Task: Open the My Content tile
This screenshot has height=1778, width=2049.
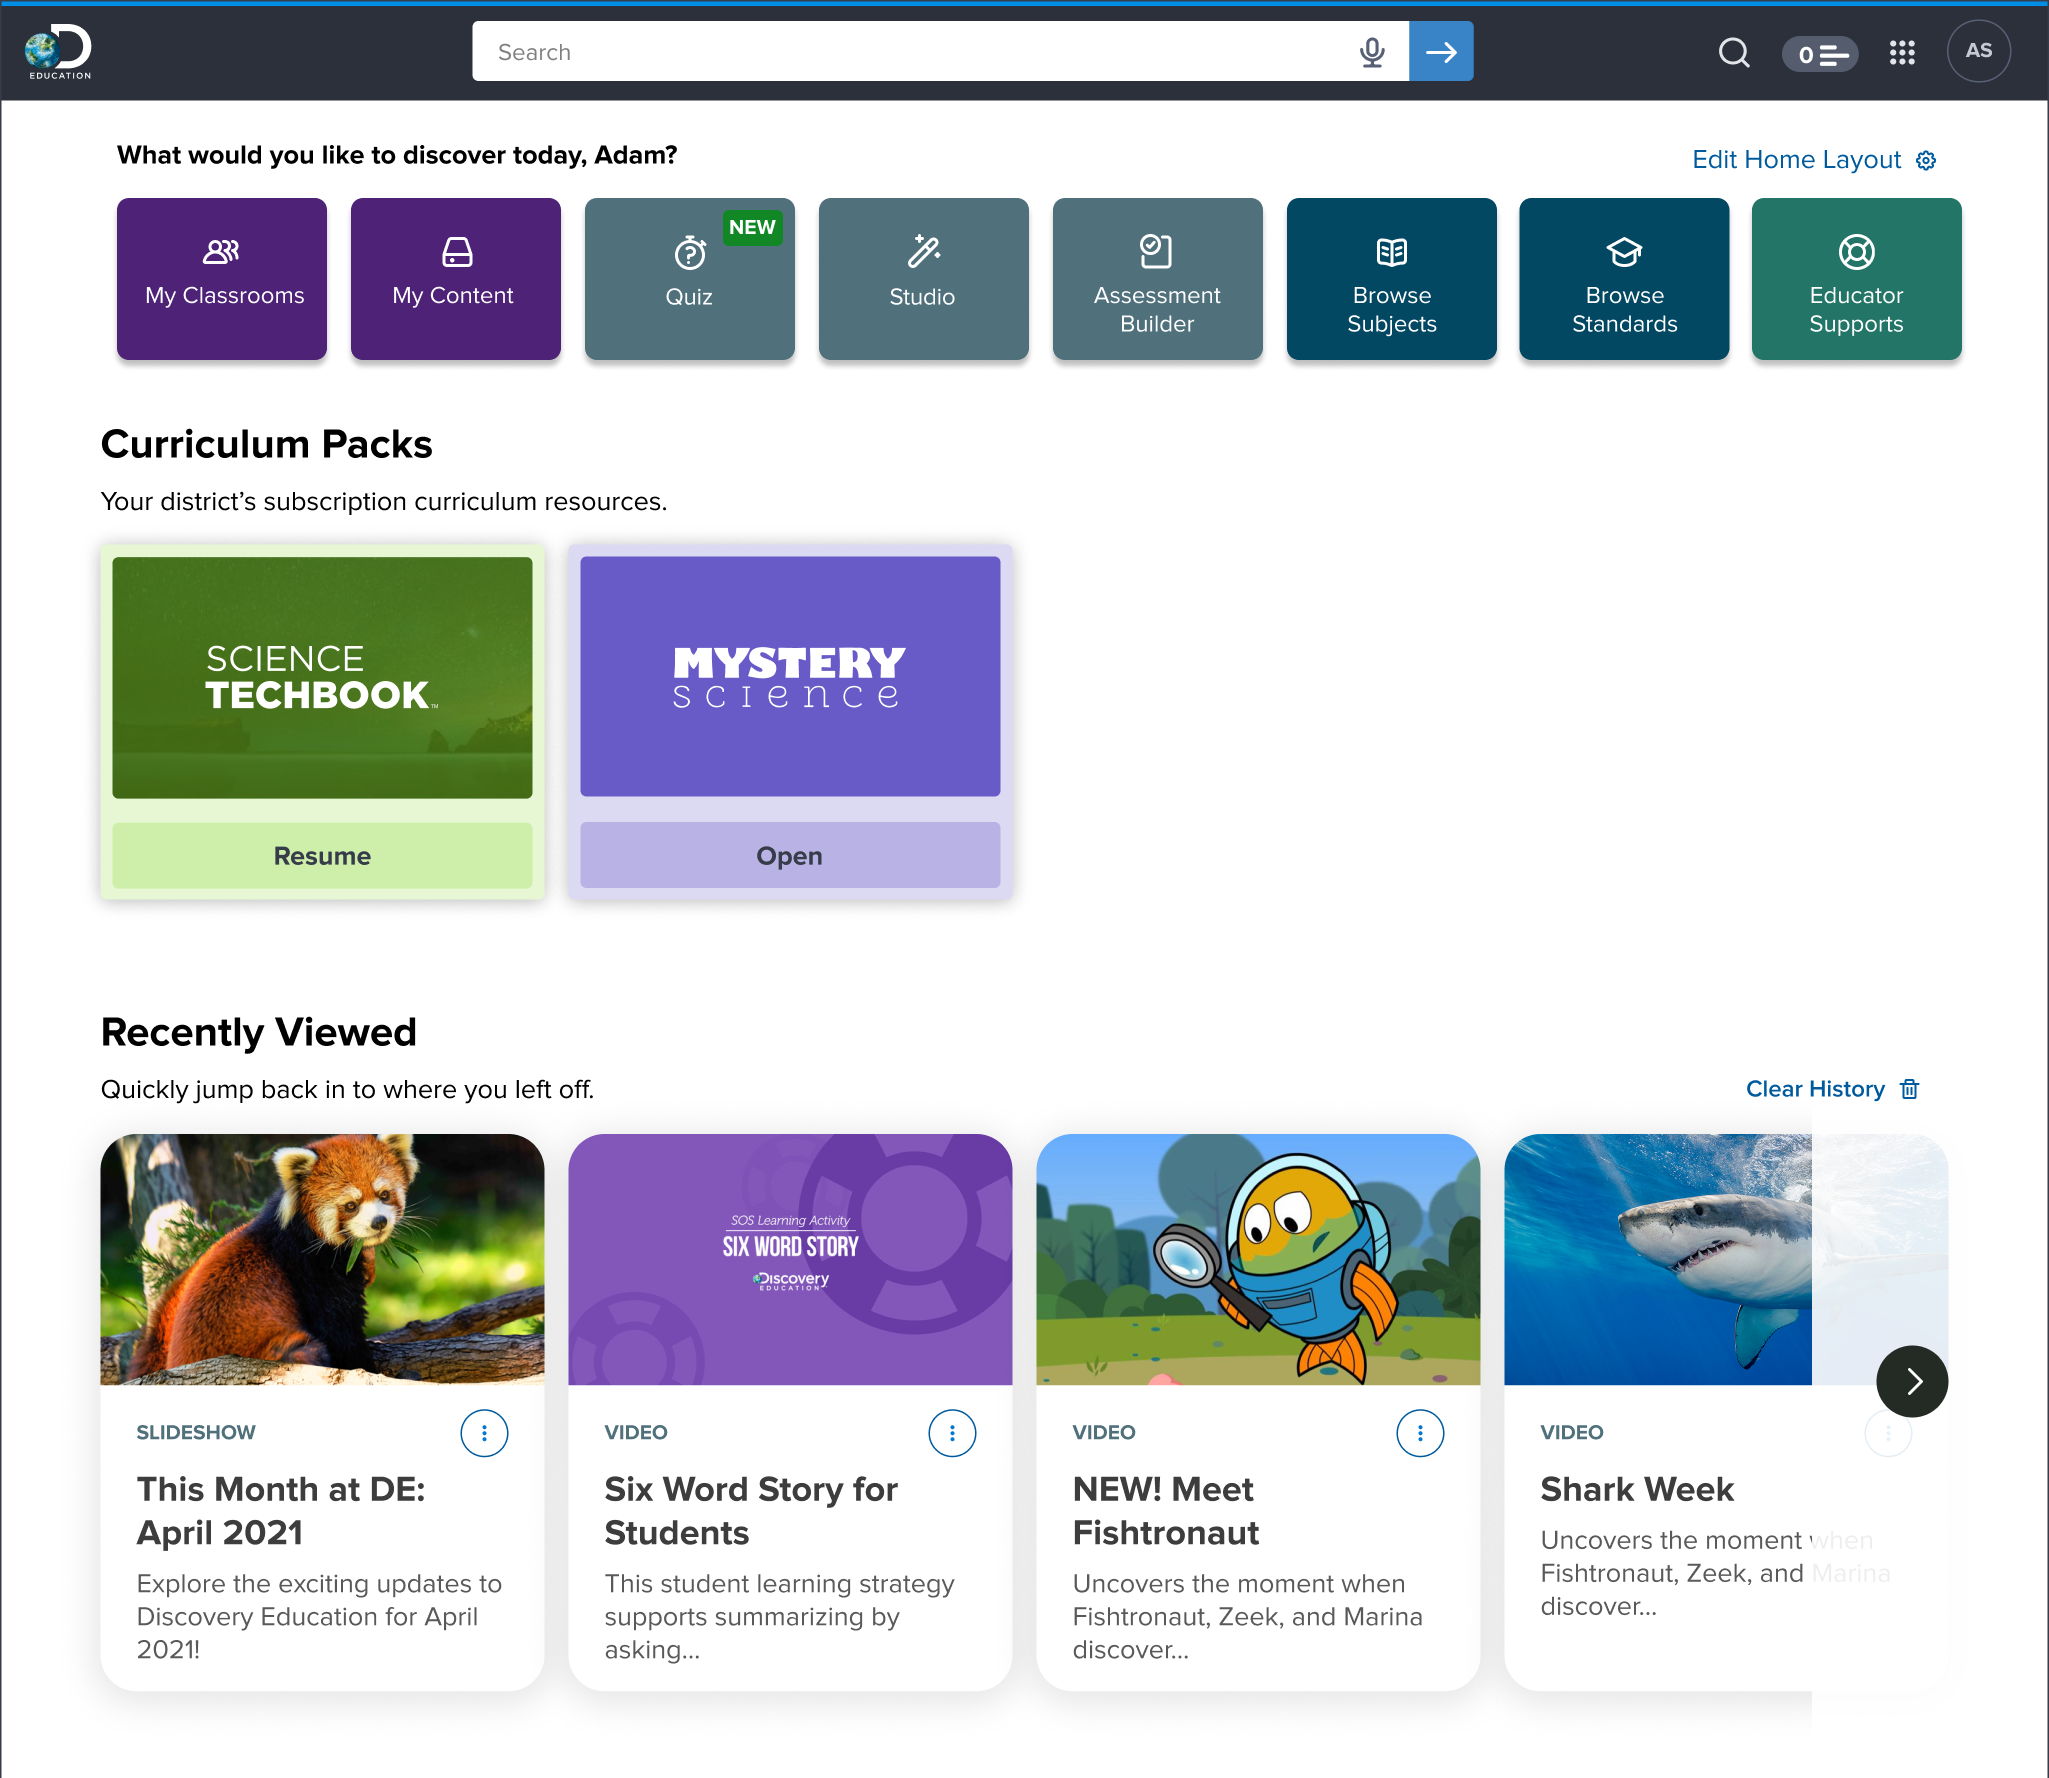Action: (x=456, y=279)
